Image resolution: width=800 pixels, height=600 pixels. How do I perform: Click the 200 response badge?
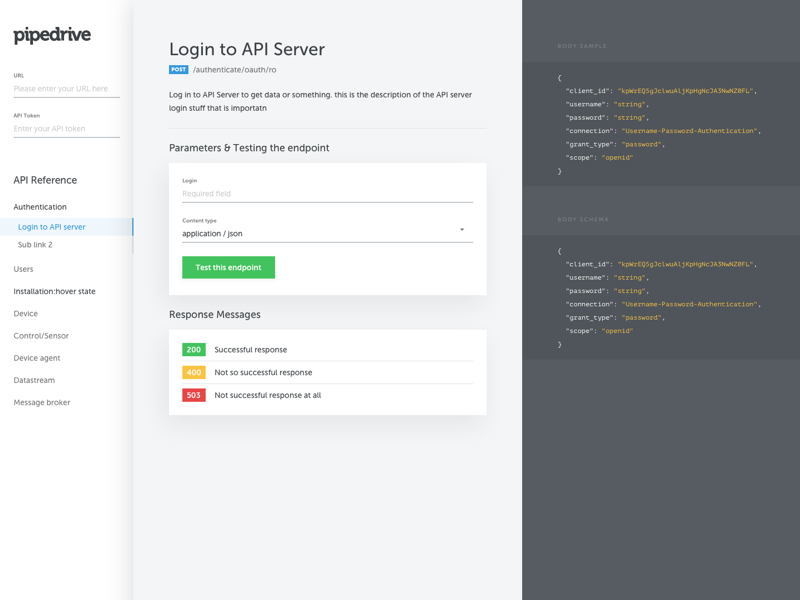pos(194,349)
